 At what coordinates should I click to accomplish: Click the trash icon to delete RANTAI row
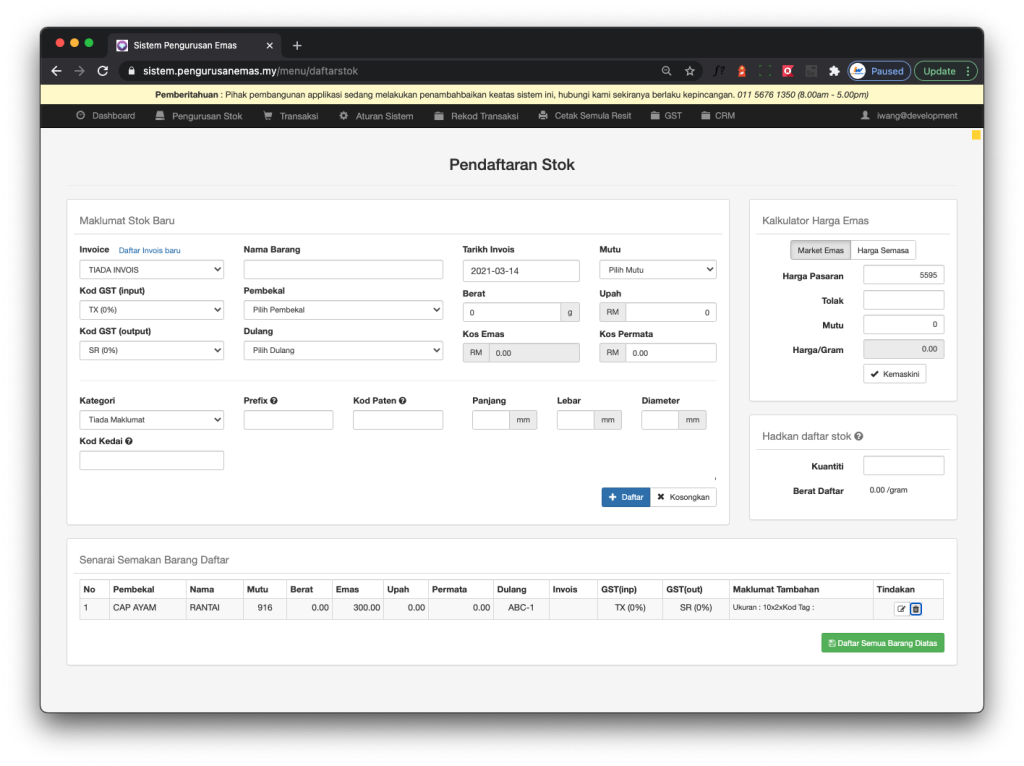click(916, 608)
